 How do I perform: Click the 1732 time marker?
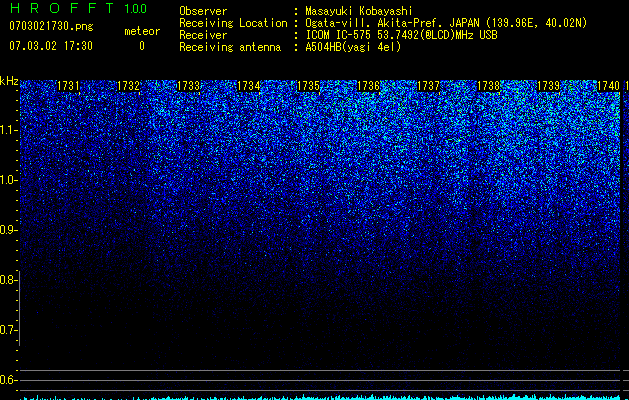click(x=128, y=86)
